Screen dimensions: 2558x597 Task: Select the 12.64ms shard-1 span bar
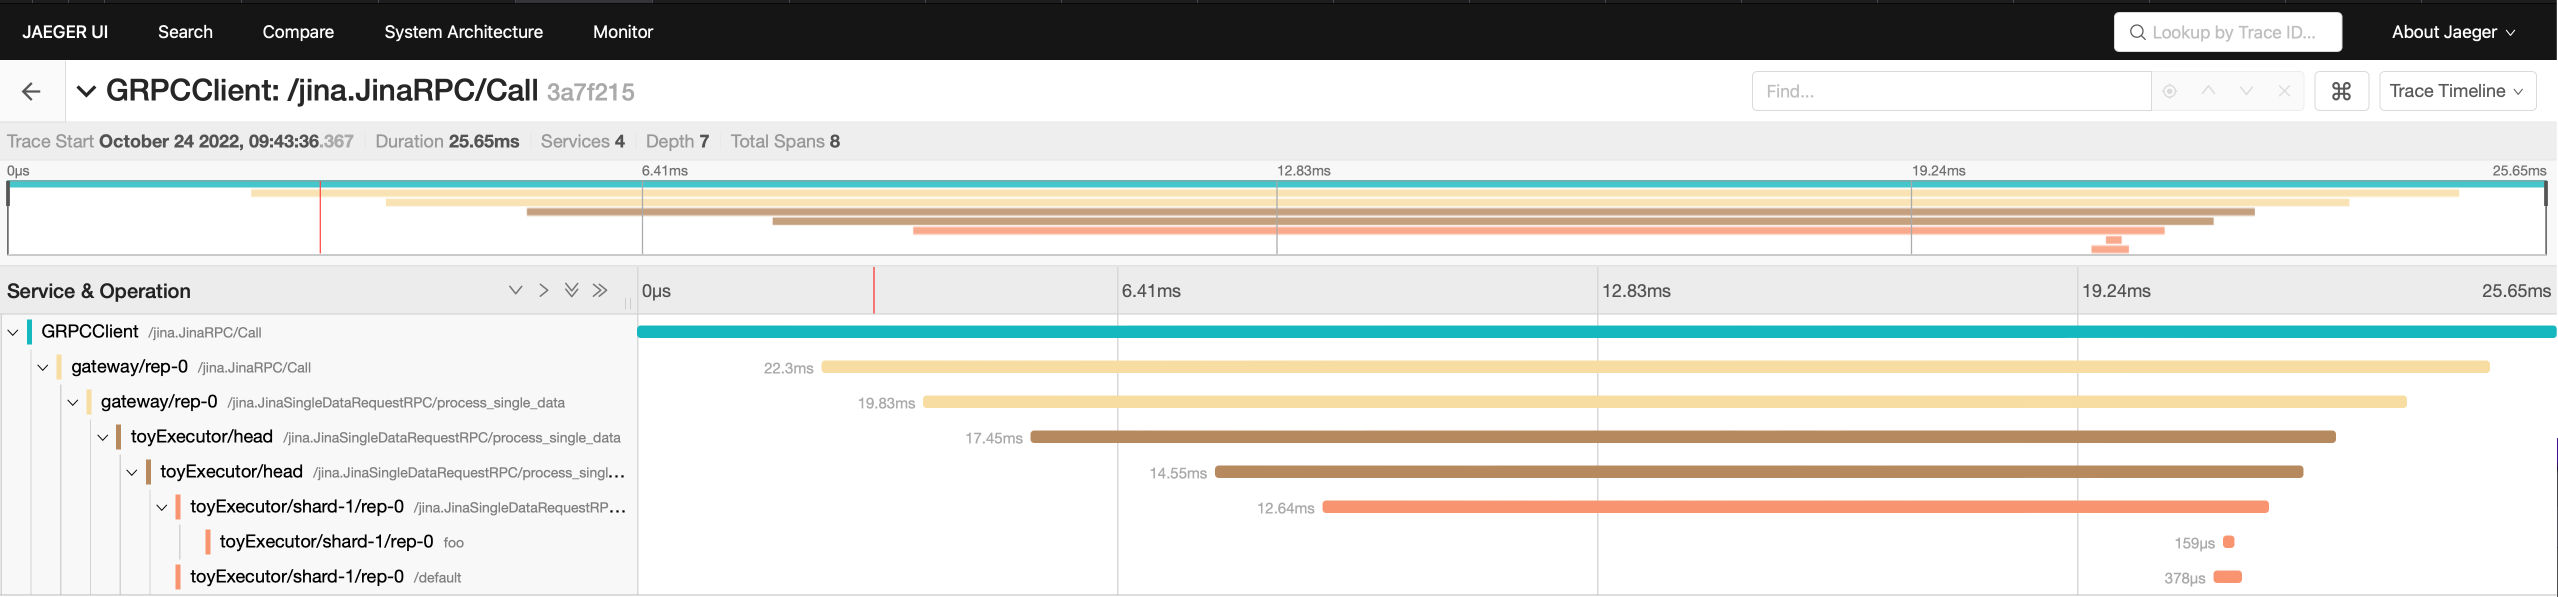pos(1795,507)
